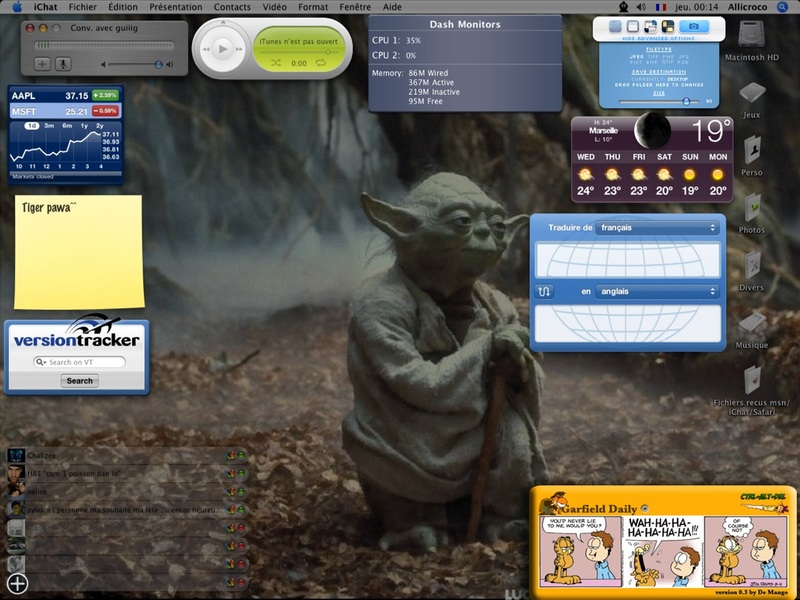Click the camera capture icon in screenshot widget
This screenshot has width=800, height=600.
[x=693, y=25]
